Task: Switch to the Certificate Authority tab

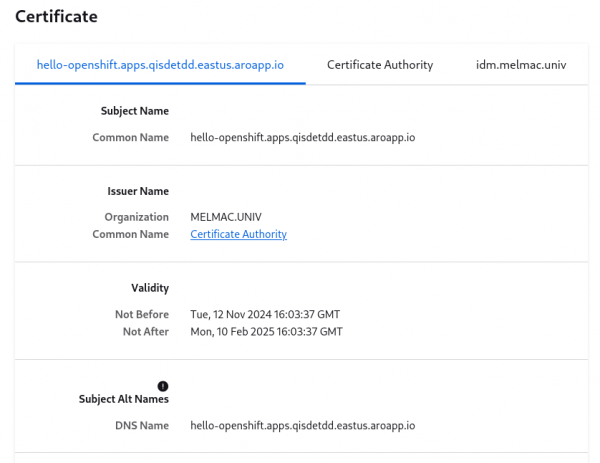Action: [380, 64]
